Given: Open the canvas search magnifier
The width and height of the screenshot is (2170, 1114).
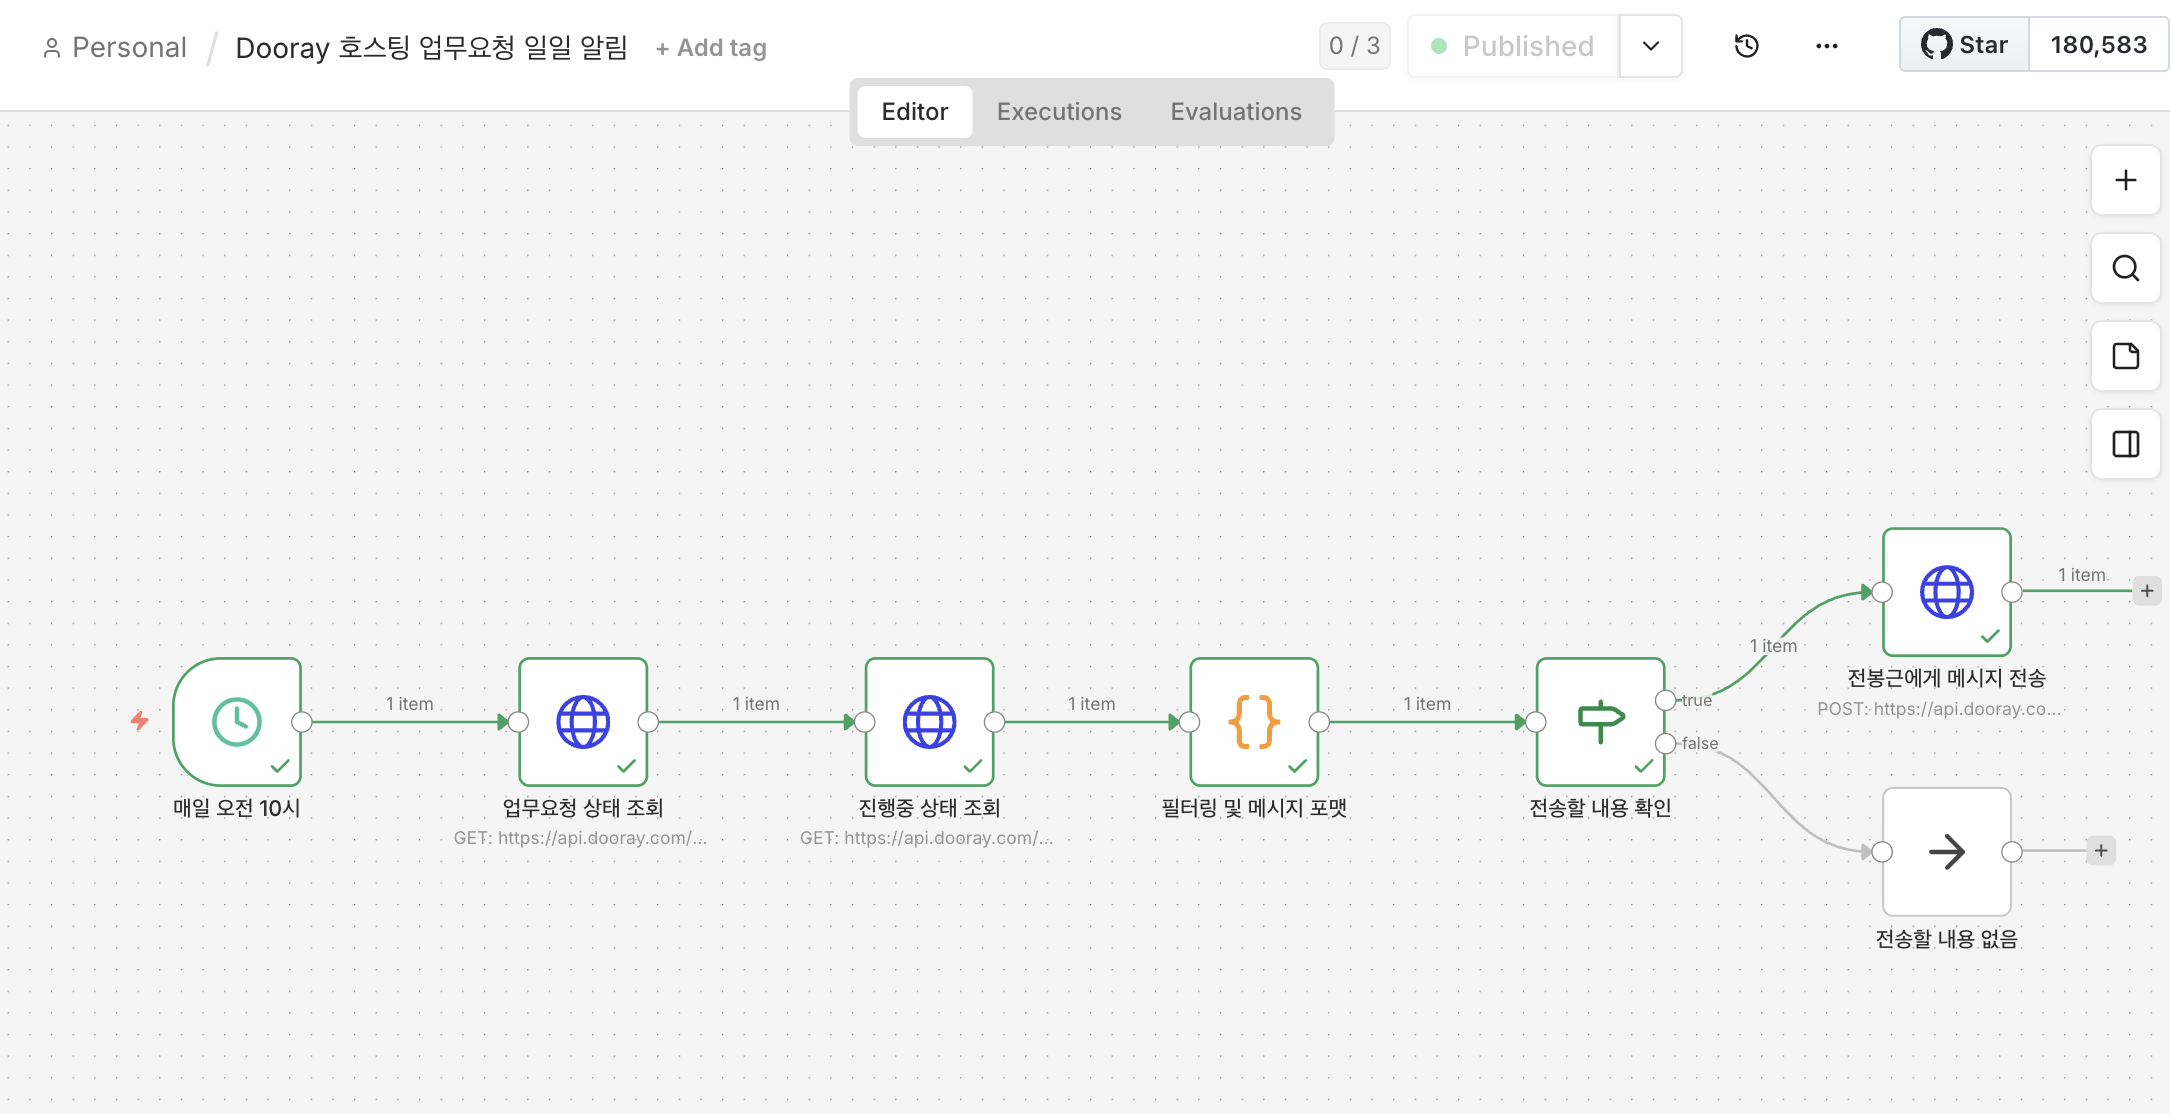Looking at the screenshot, I should tap(2125, 268).
